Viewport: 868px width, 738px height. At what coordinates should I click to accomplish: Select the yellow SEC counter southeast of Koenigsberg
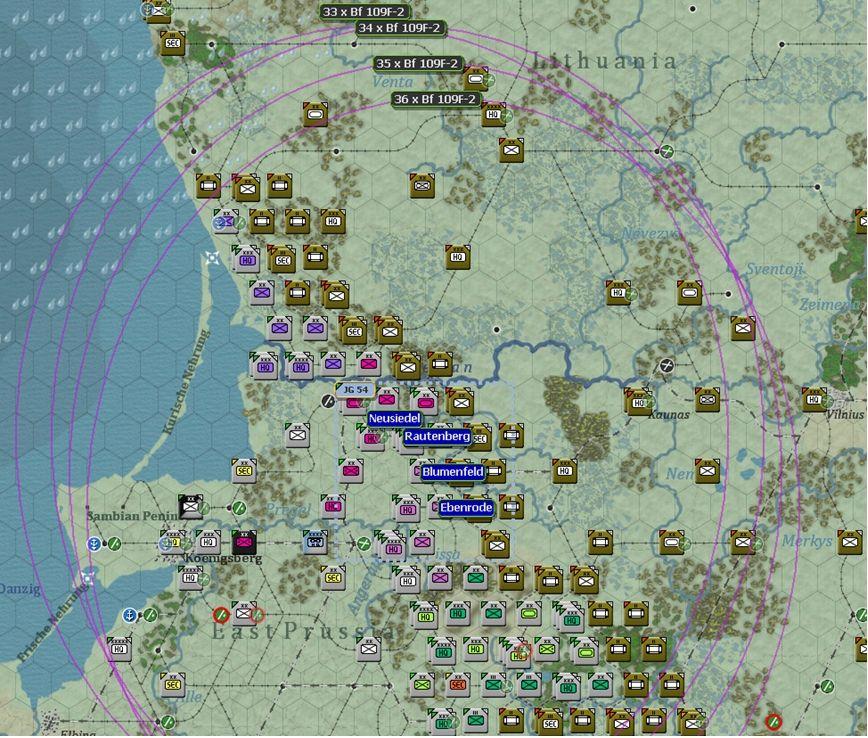pyautogui.click(x=333, y=578)
